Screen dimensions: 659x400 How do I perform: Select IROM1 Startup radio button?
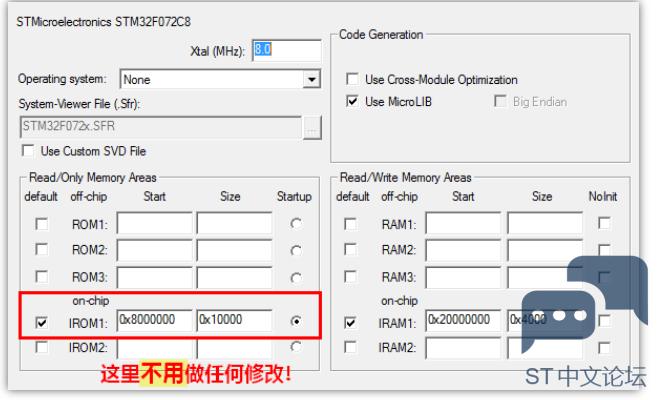coord(296,321)
